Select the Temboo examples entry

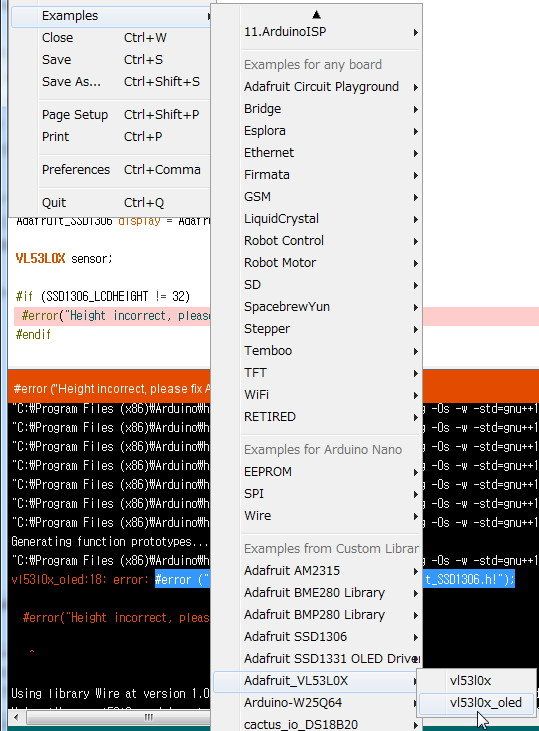click(x=318, y=351)
